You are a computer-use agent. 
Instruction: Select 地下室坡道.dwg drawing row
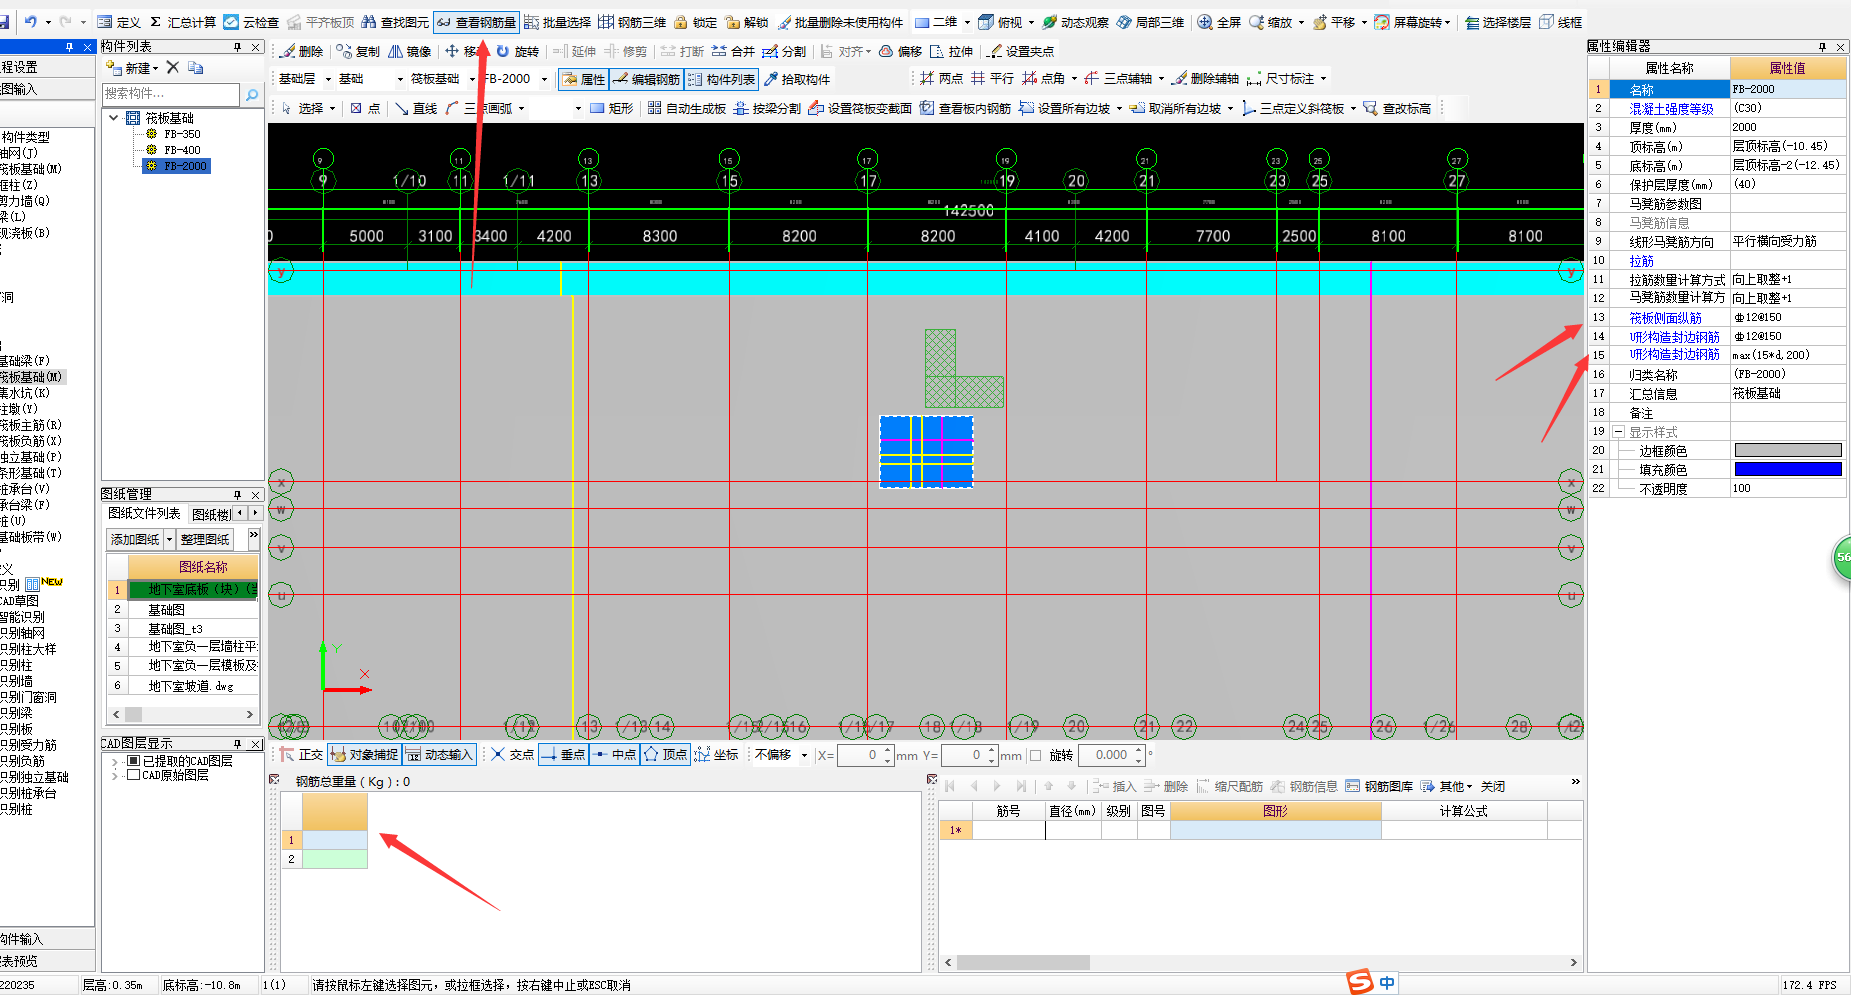click(190, 686)
